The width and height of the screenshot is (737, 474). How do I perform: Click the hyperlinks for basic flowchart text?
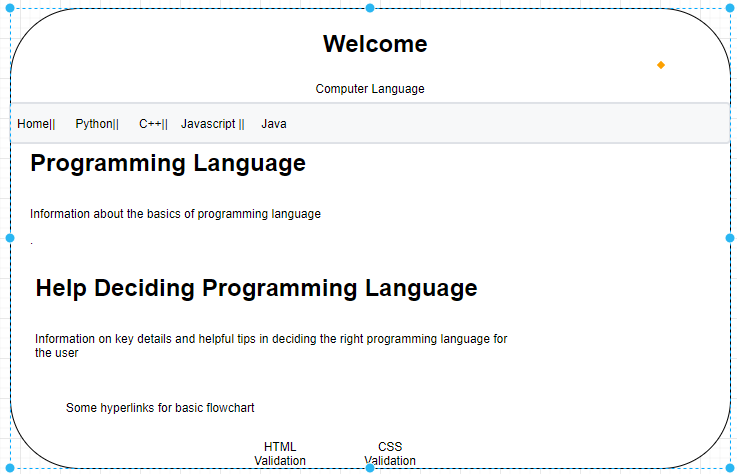tap(160, 408)
